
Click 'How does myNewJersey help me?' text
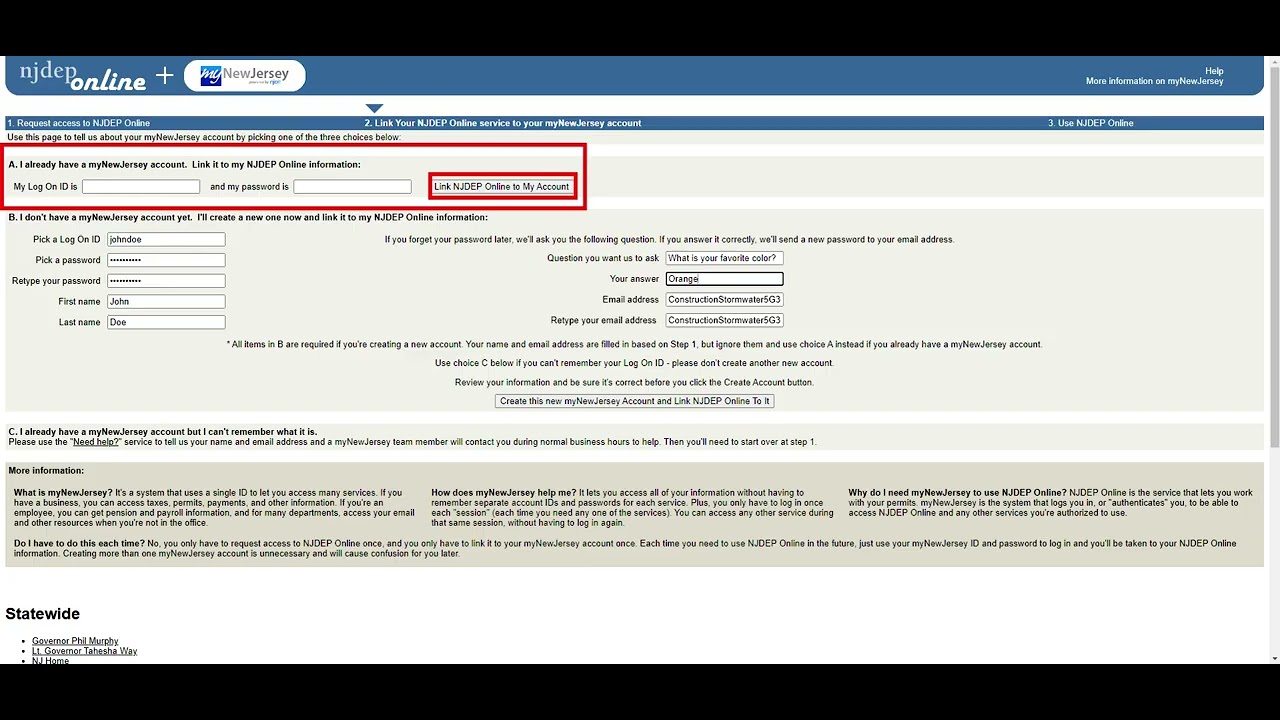click(x=504, y=493)
